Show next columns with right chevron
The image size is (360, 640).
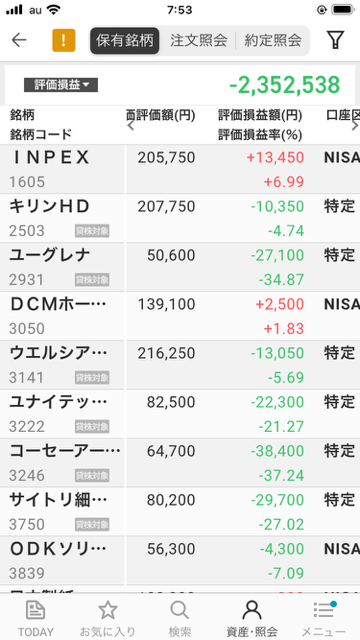(355, 126)
